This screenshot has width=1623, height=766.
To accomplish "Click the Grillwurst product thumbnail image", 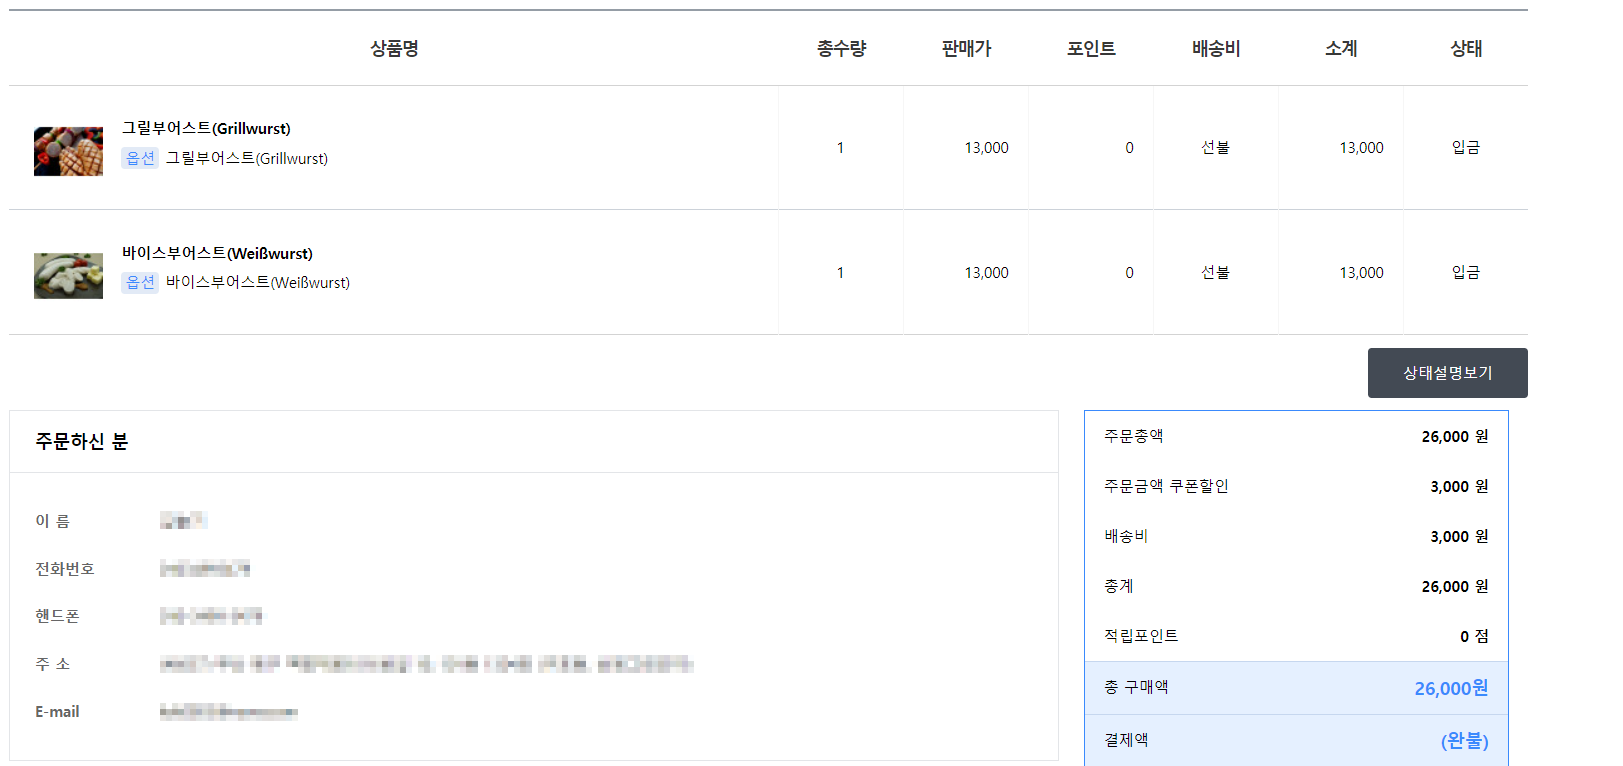I will [68, 151].
